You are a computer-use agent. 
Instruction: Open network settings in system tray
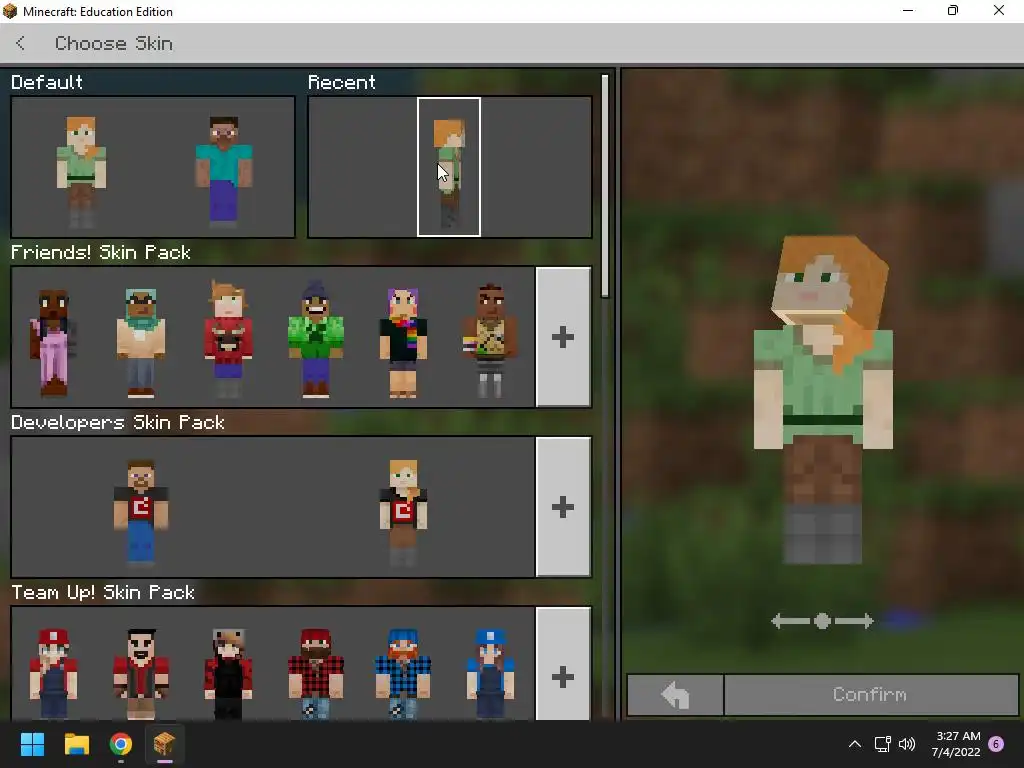pos(882,744)
